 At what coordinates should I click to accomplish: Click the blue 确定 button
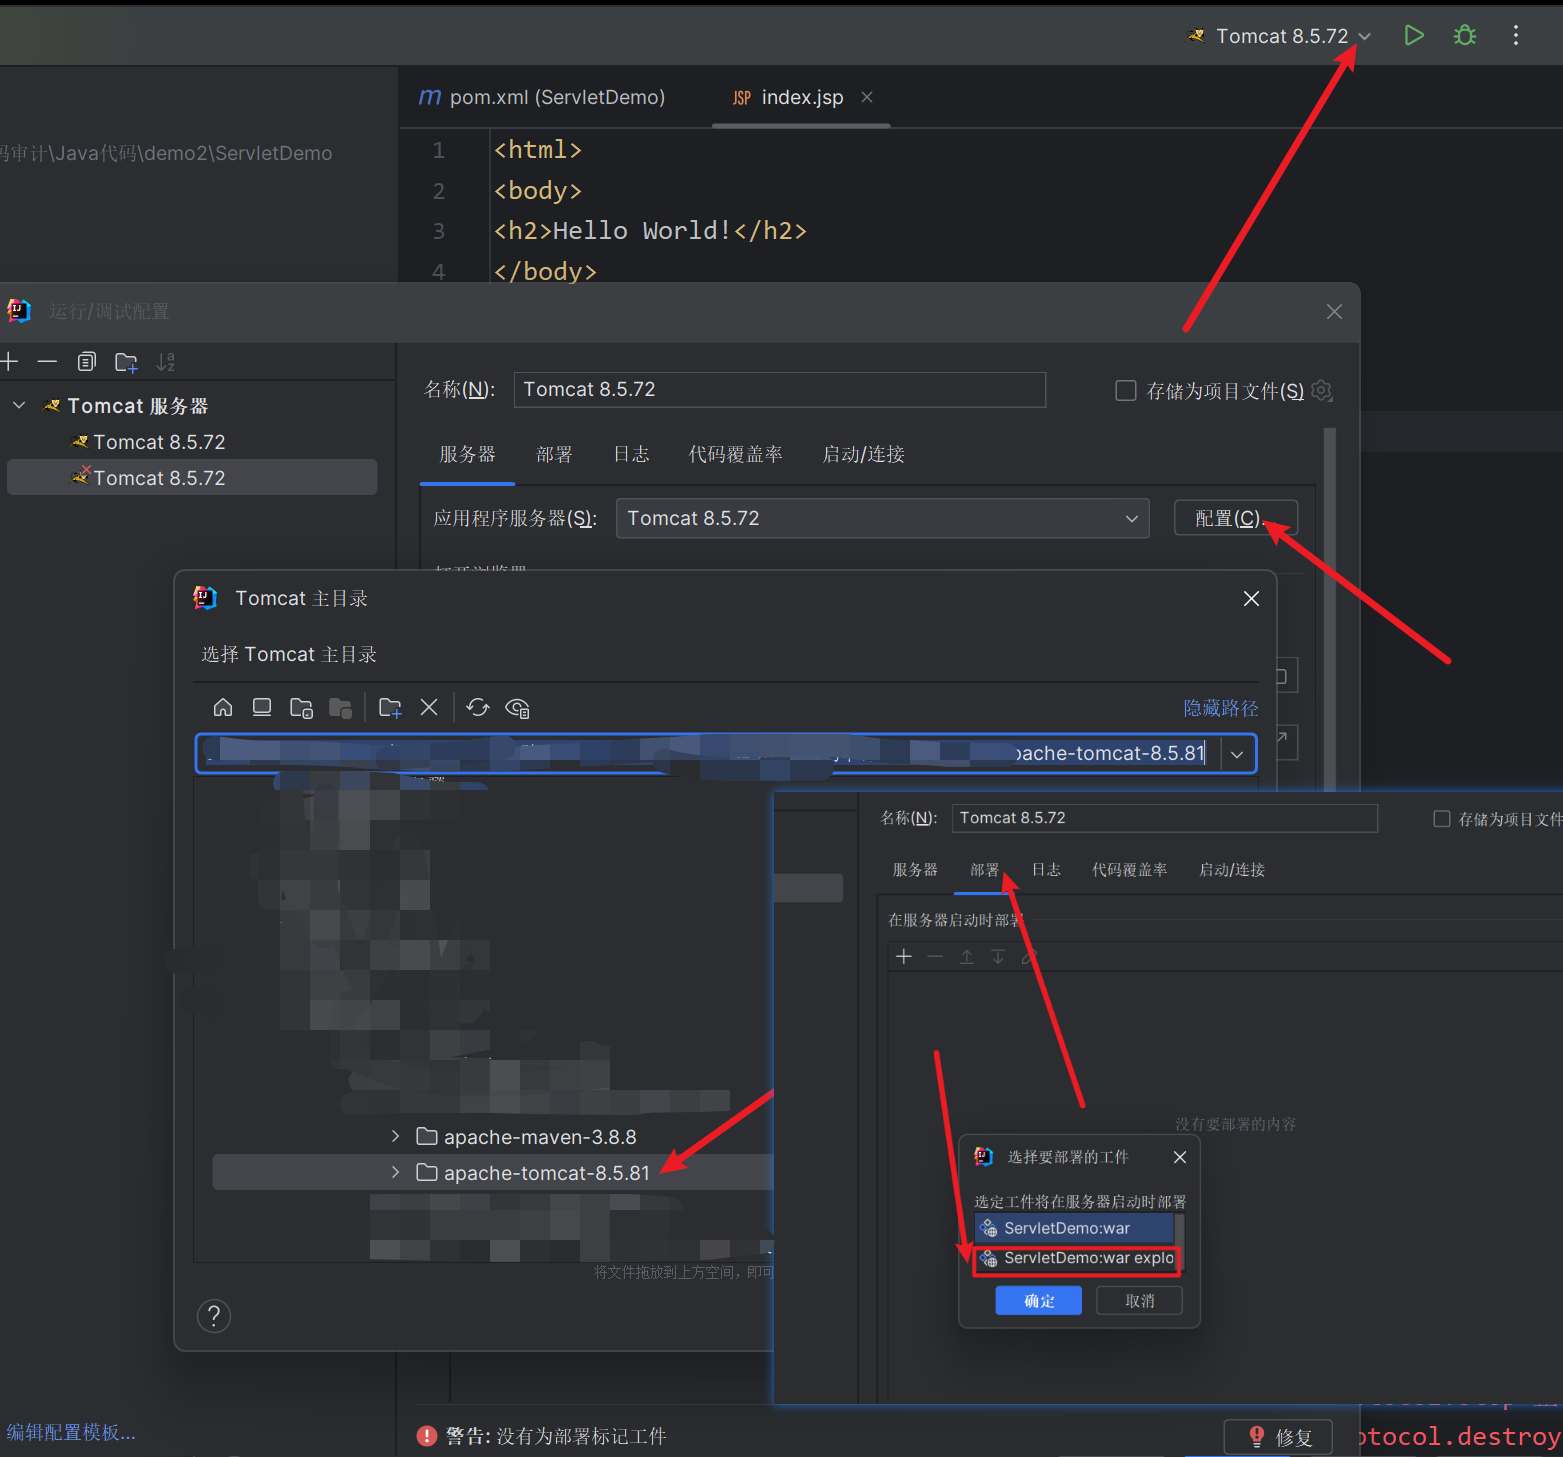click(1038, 1300)
